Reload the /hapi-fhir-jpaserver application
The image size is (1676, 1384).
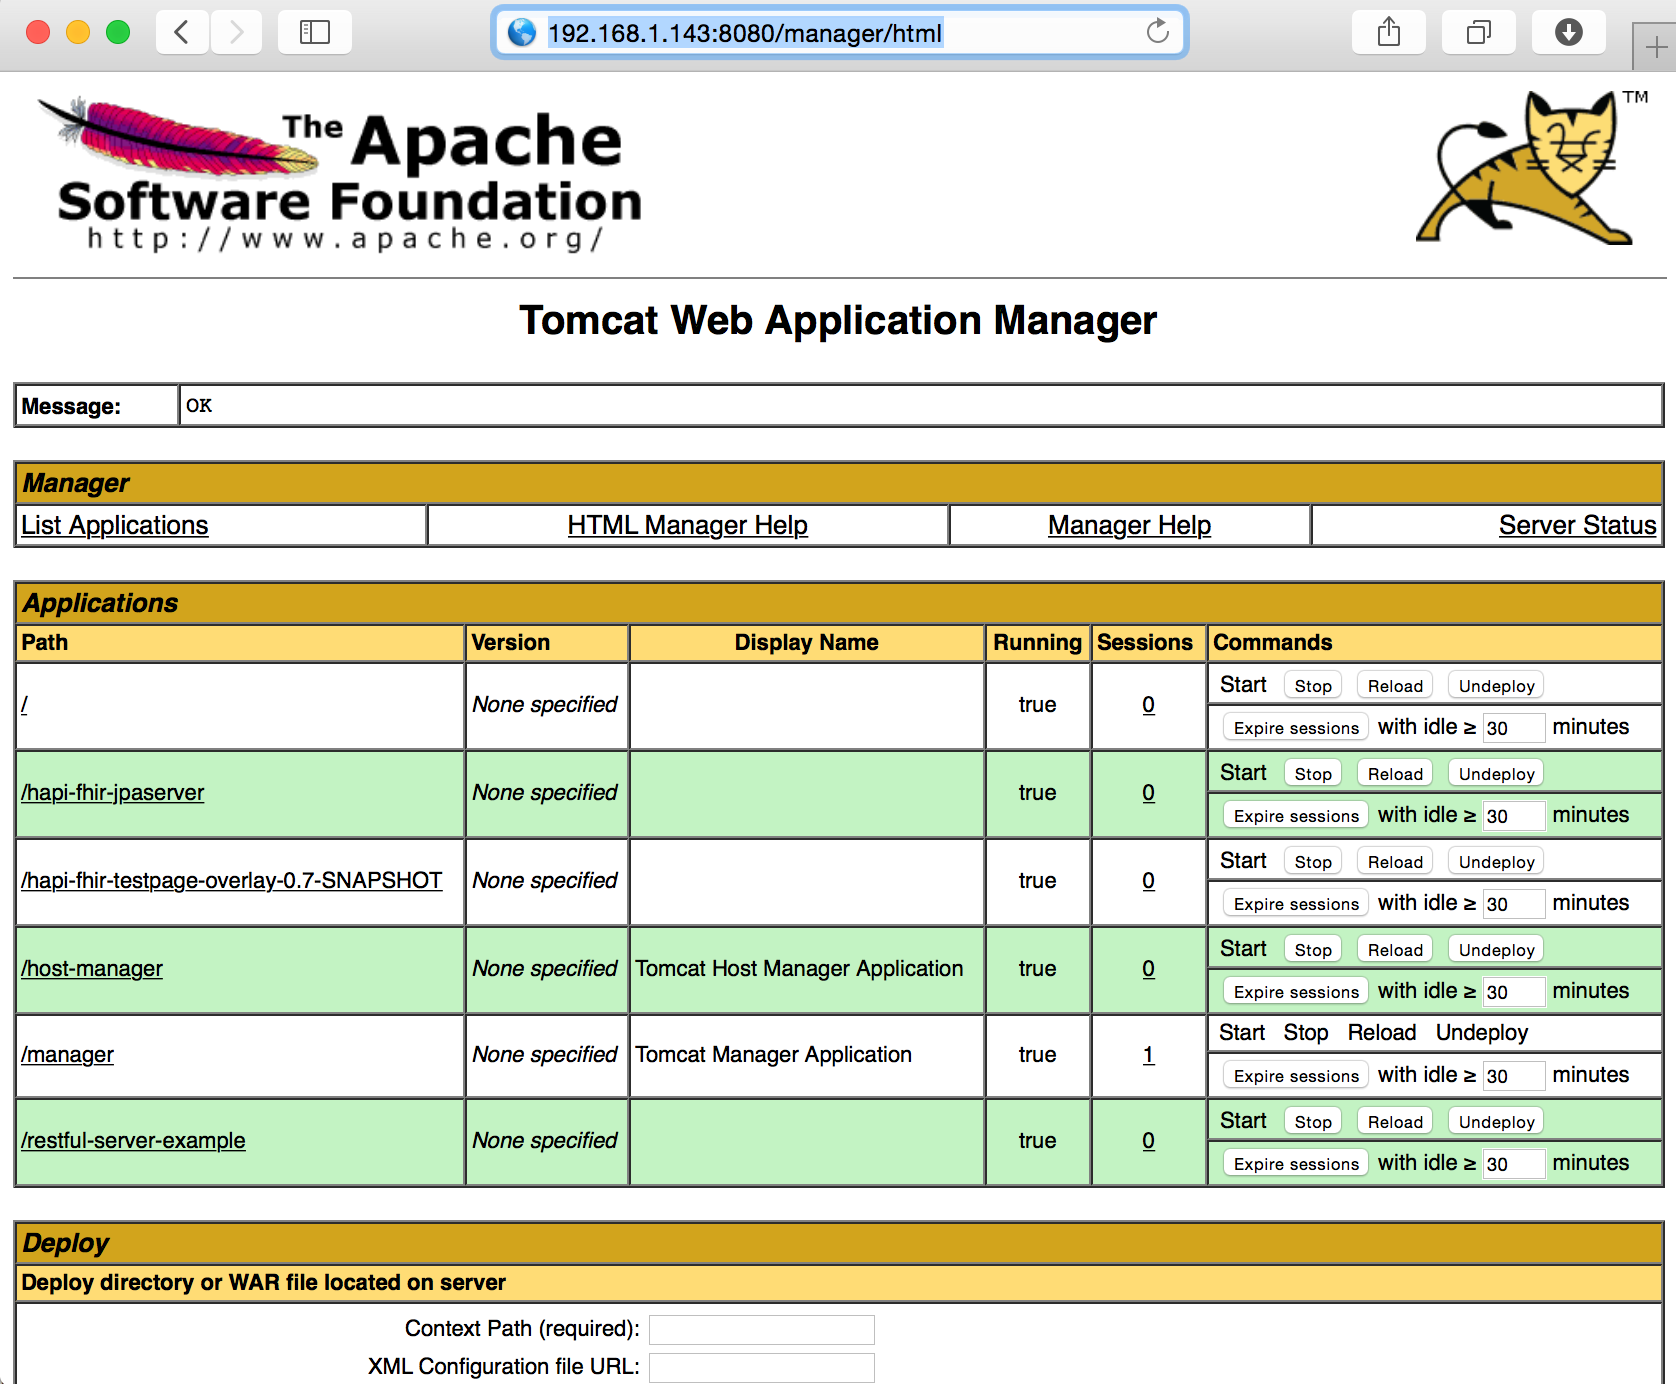coord(1395,774)
